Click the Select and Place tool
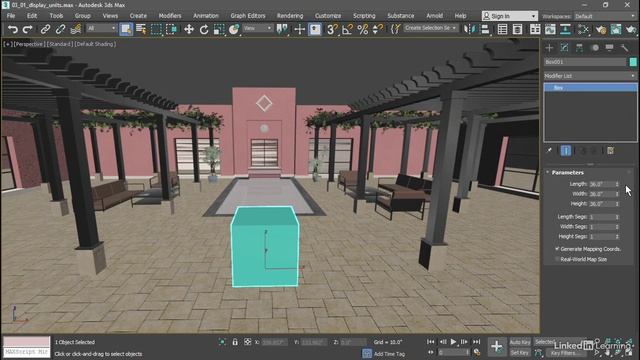Screen dimensions: 640x360 click(234, 29)
